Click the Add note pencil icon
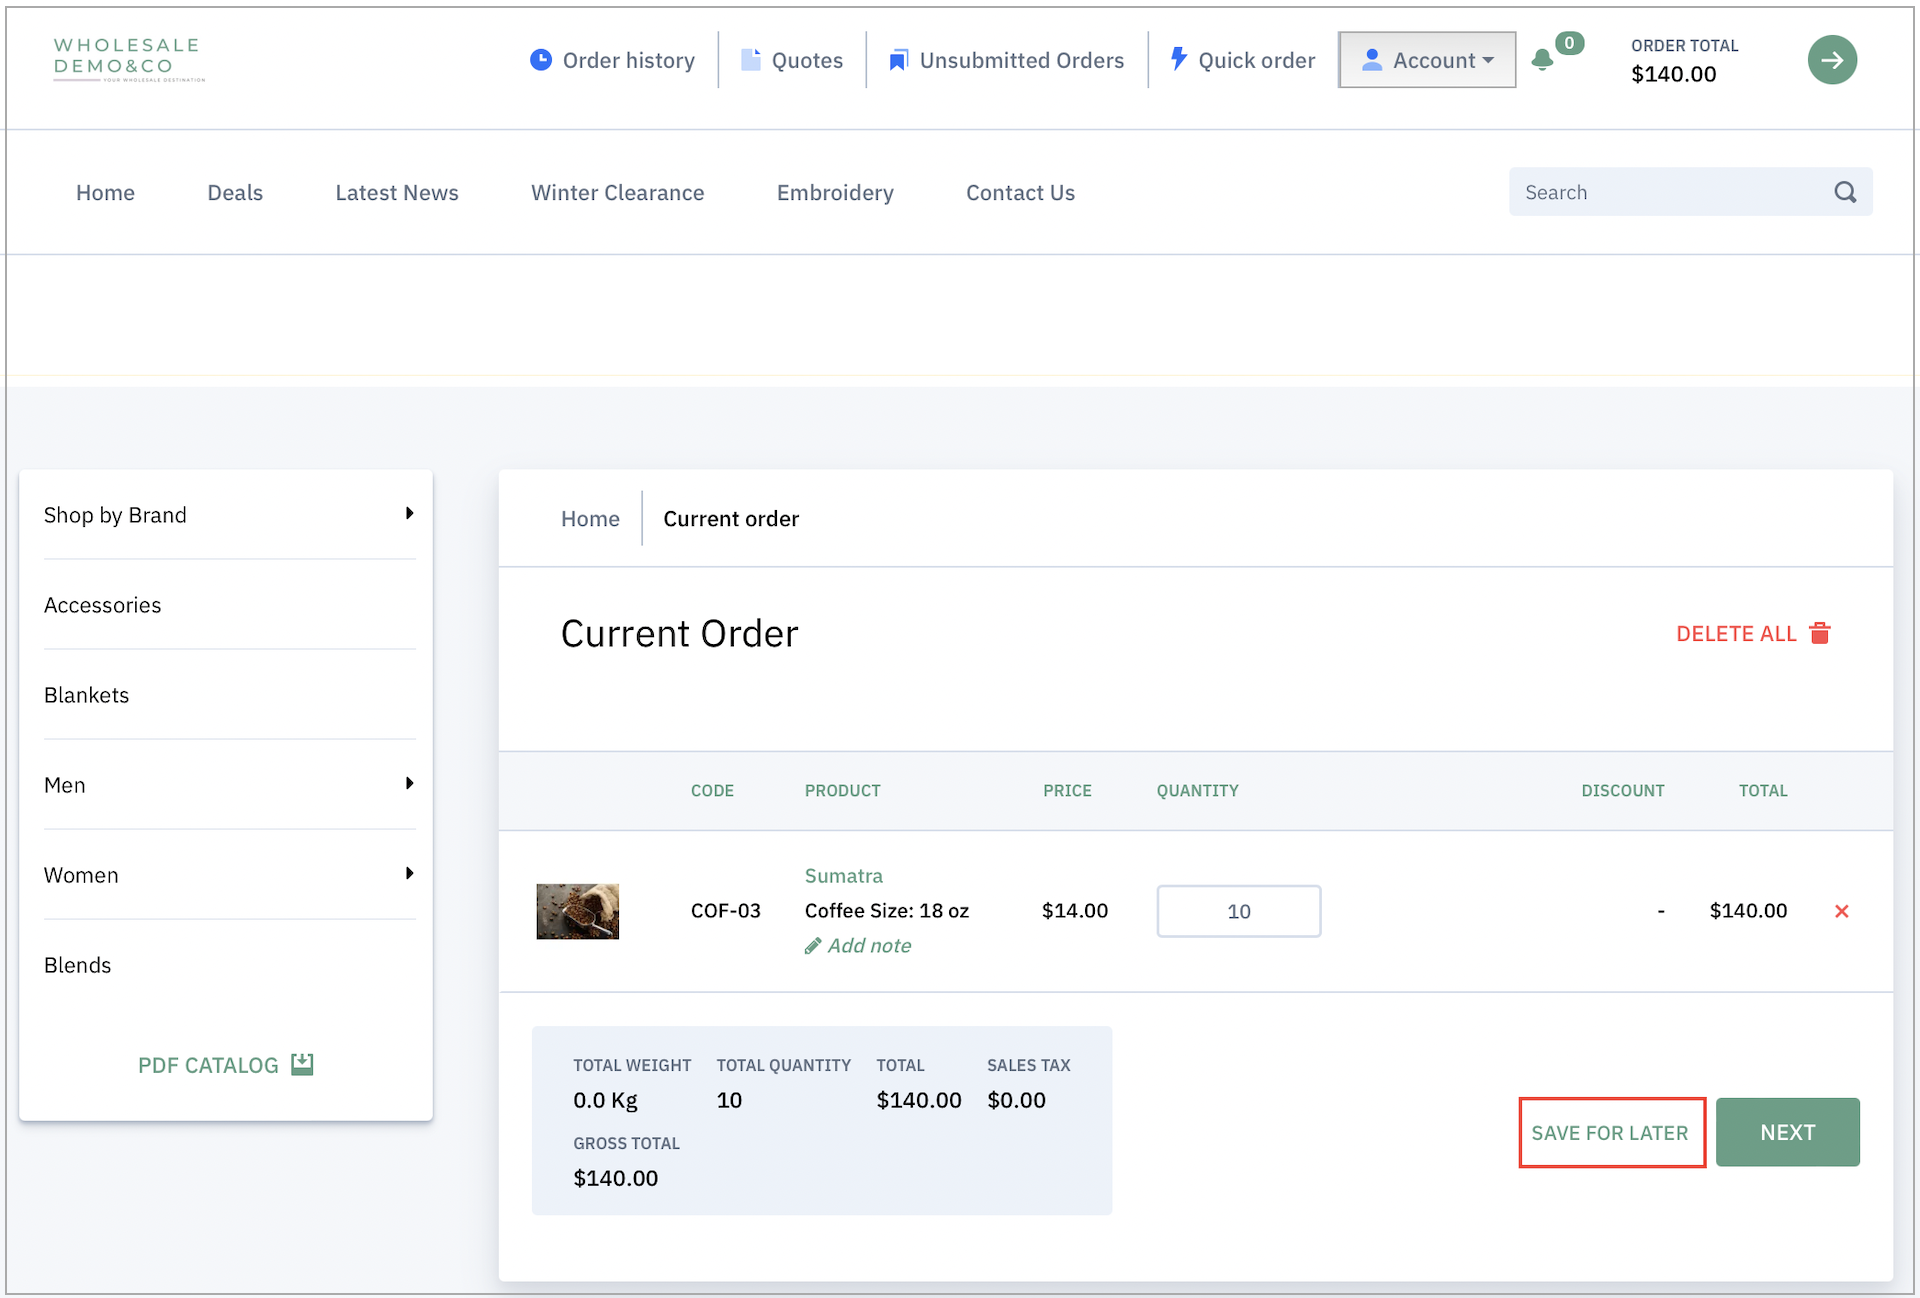Viewport: 1920px width, 1298px height. (x=813, y=946)
